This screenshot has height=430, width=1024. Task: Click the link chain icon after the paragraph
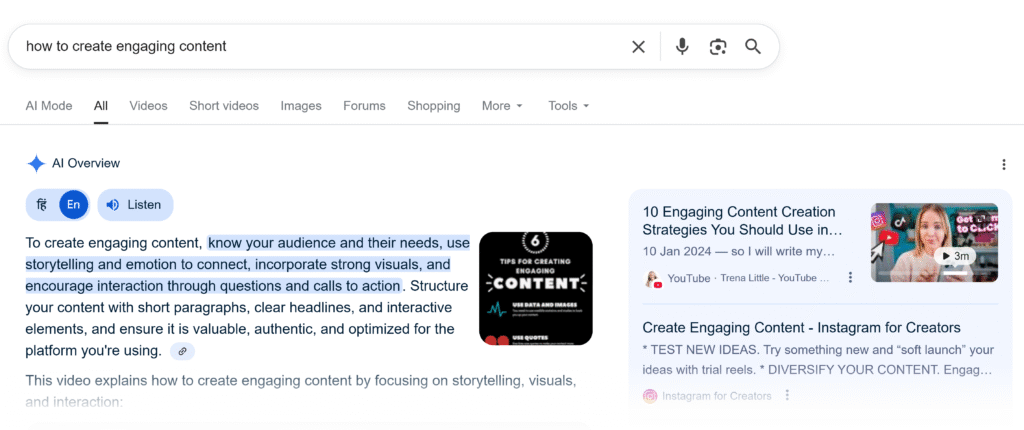181,351
